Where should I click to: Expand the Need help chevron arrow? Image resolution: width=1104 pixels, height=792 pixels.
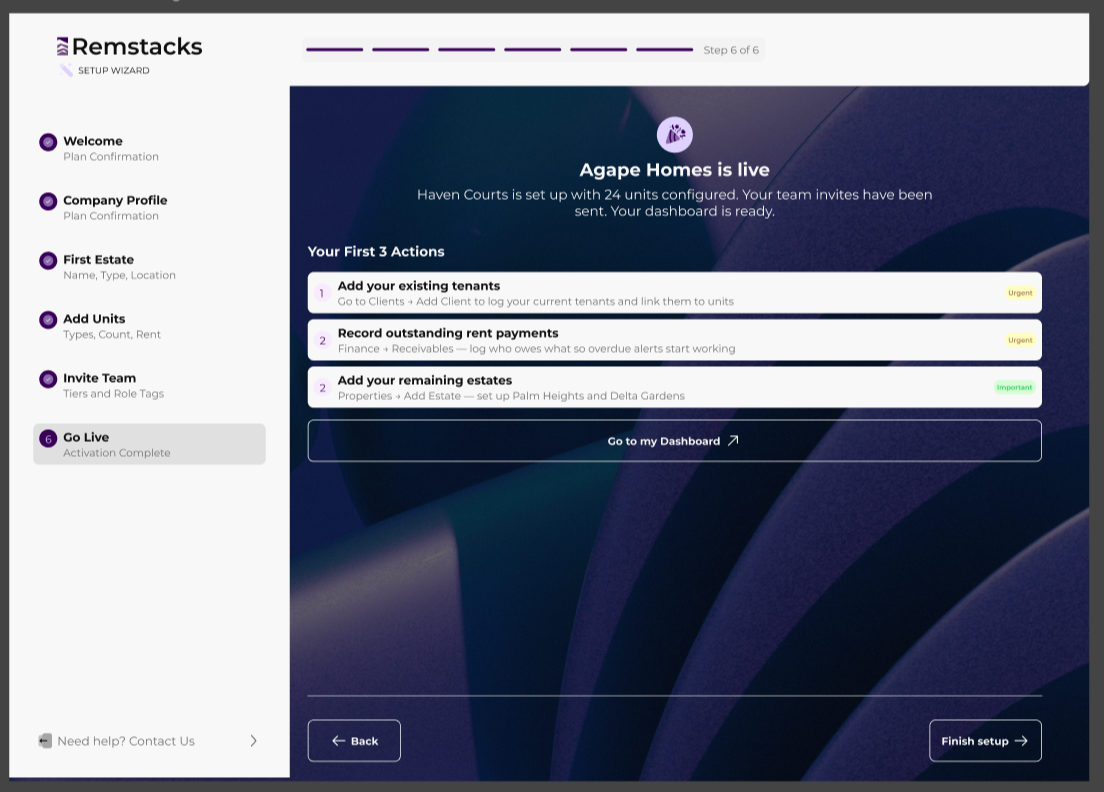click(x=253, y=741)
